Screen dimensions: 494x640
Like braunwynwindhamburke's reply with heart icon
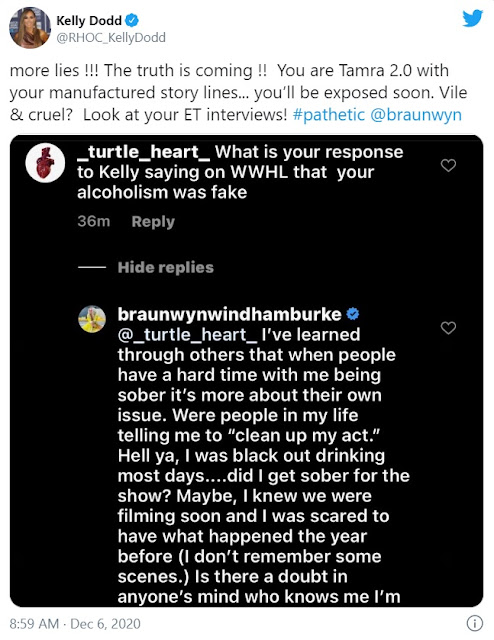coord(448,327)
